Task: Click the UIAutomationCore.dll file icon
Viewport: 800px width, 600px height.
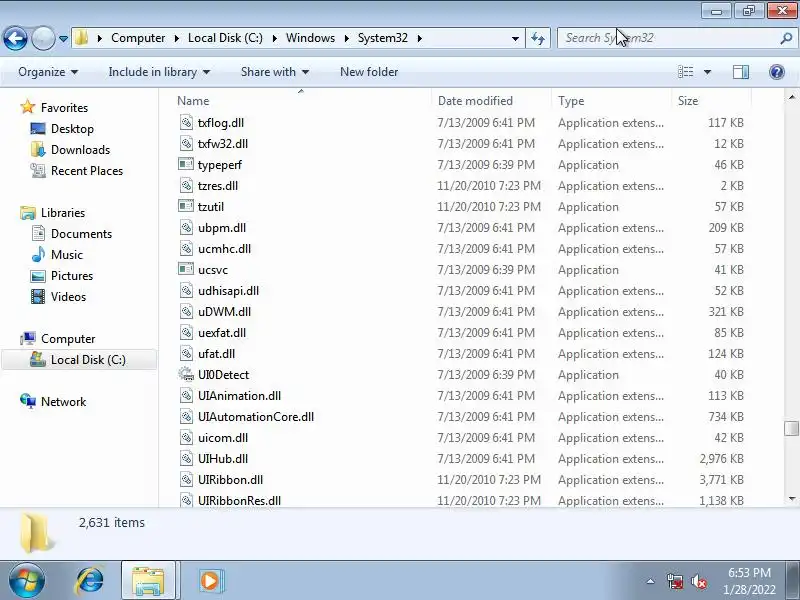Action: click(x=186, y=416)
